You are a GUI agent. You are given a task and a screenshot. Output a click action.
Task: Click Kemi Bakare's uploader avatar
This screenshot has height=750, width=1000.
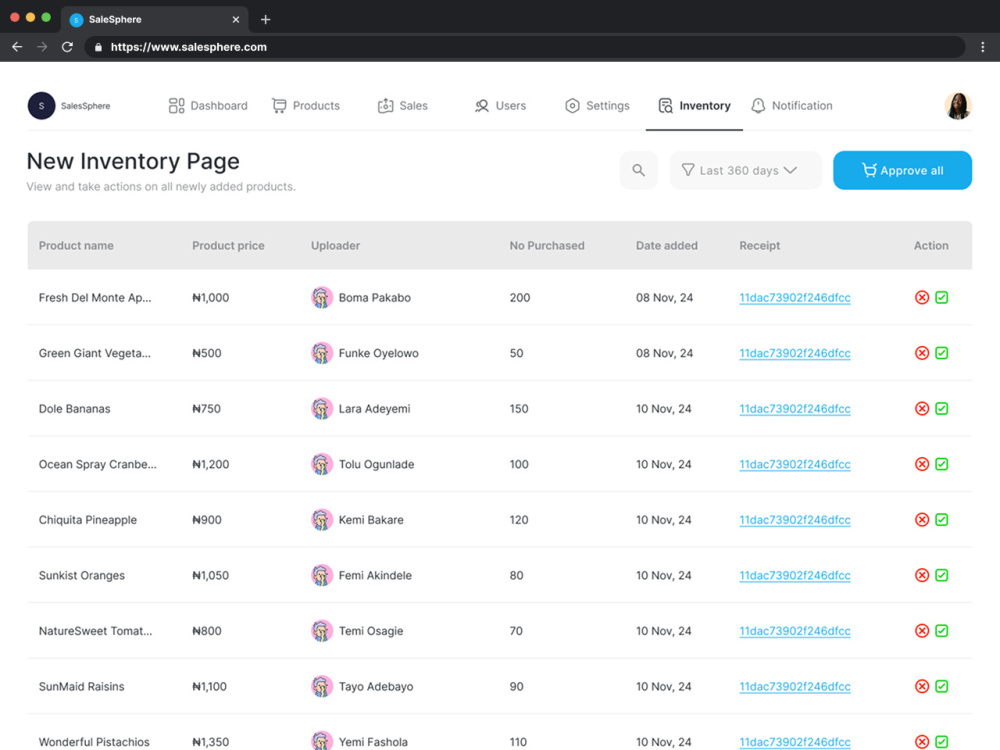pyautogui.click(x=322, y=519)
